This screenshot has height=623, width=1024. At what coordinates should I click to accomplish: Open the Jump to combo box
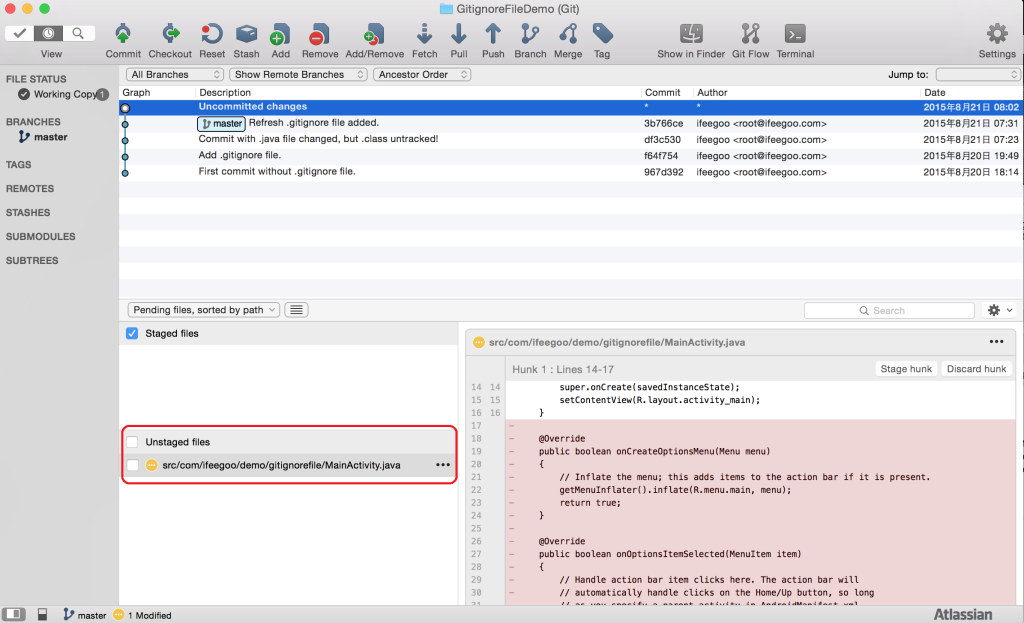pos(978,74)
